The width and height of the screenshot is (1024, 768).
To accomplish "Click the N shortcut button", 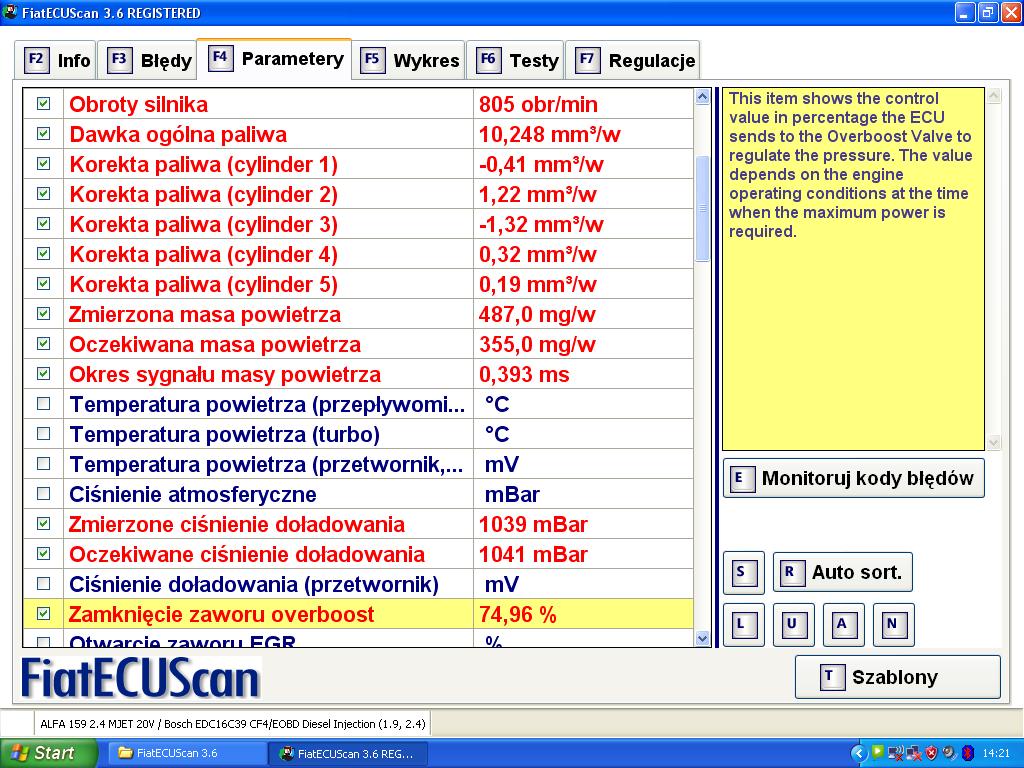I will coord(893,624).
